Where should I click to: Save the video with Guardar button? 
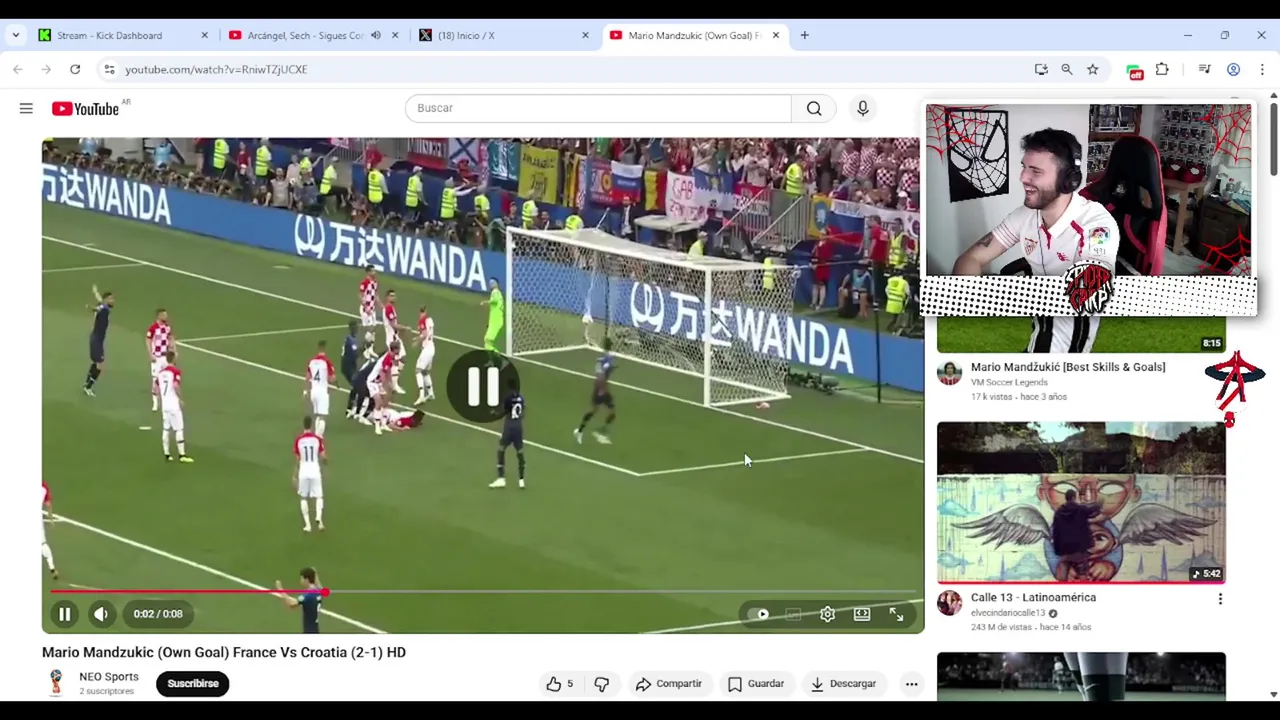click(756, 684)
